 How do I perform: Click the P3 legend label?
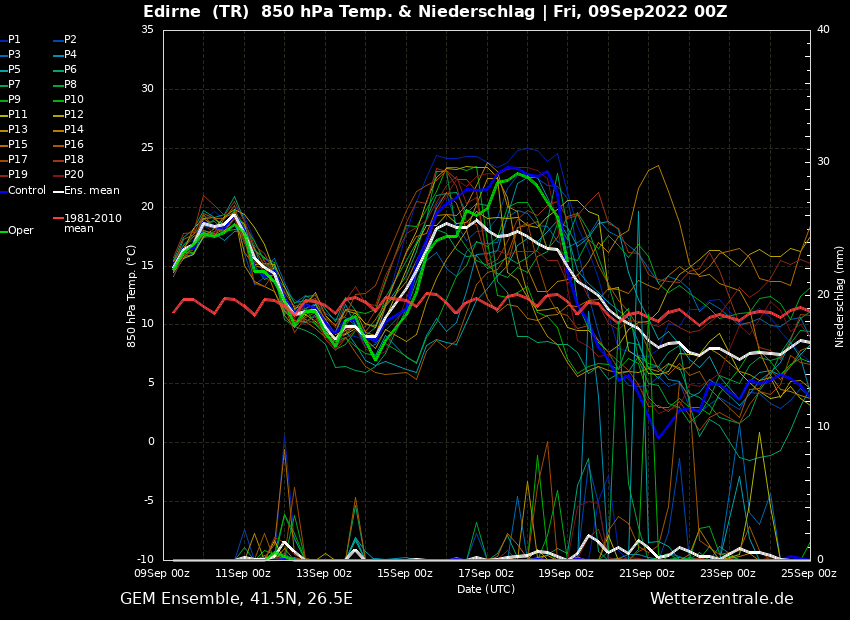14,55
